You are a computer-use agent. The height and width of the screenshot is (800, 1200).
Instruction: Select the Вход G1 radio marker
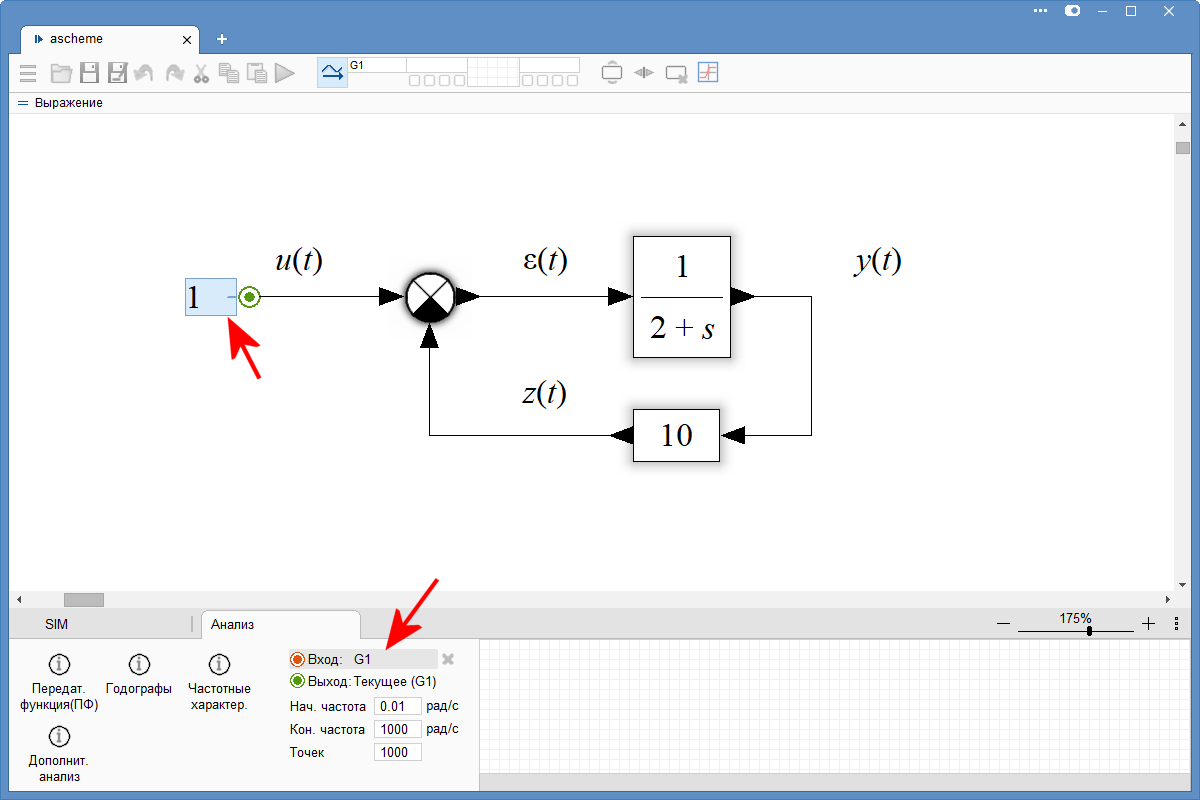(297, 660)
